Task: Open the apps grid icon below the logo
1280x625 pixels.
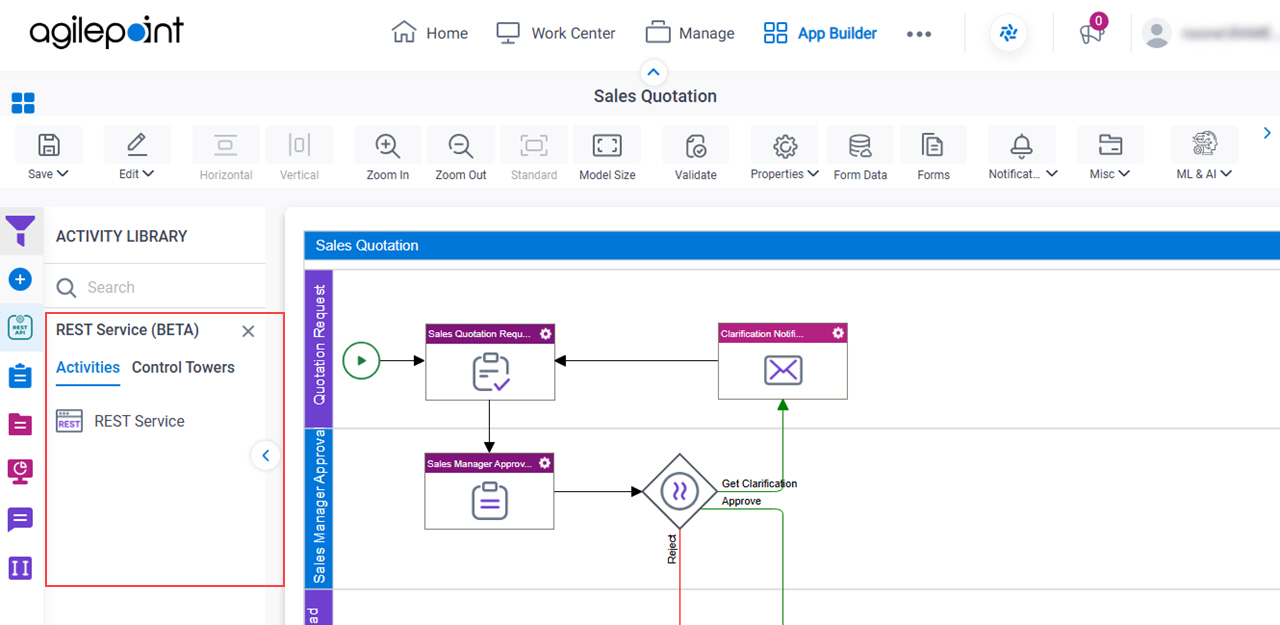Action: point(23,103)
